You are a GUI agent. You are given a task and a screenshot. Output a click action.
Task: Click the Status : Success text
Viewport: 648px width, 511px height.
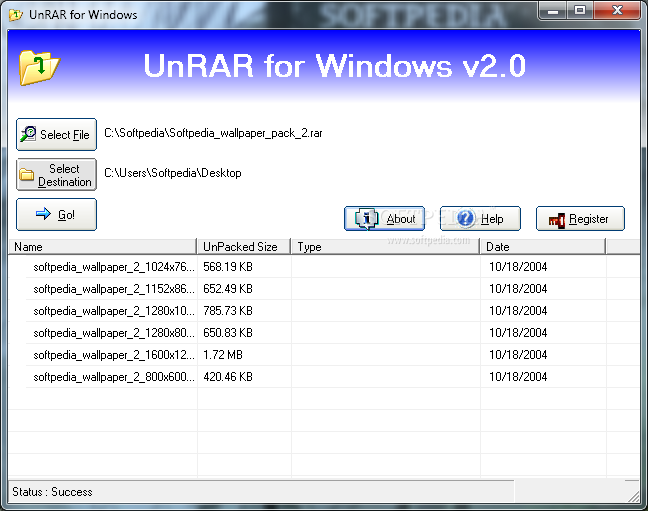(x=52, y=492)
